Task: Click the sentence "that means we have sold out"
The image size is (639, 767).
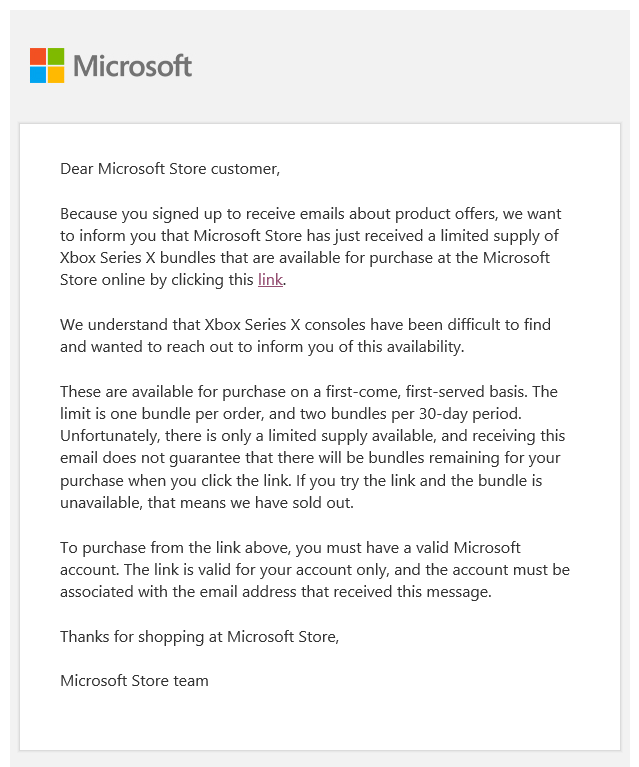Action: point(250,503)
